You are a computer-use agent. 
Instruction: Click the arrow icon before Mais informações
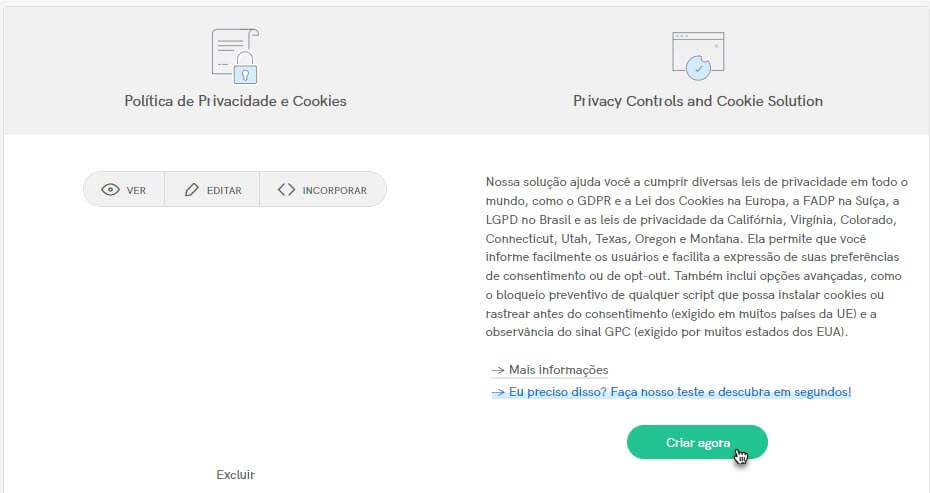point(498,370)
